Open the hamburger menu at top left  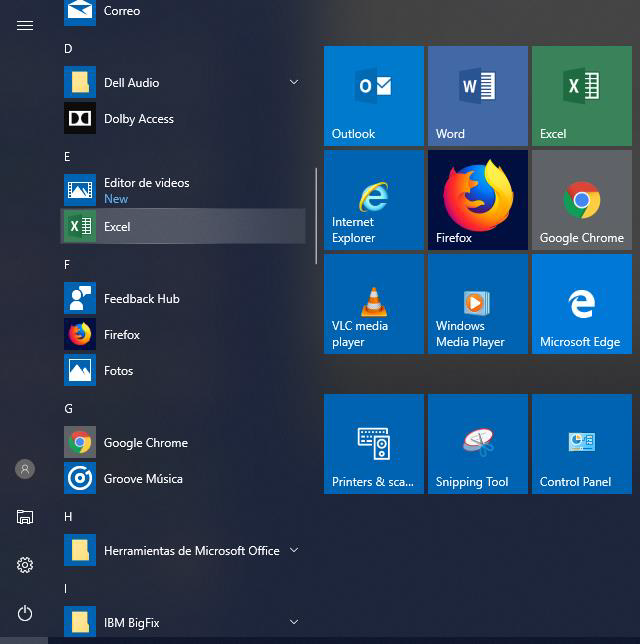25,25
